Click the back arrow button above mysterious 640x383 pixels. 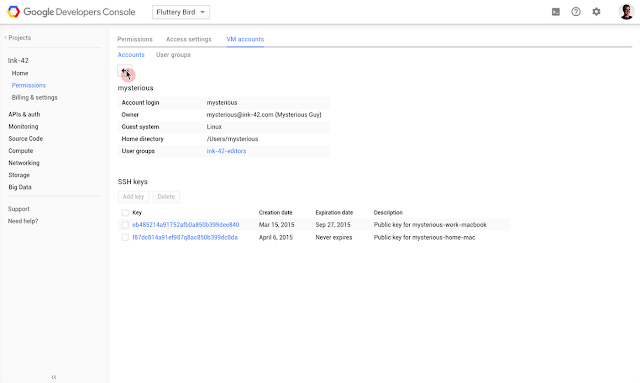coord(125,71)
